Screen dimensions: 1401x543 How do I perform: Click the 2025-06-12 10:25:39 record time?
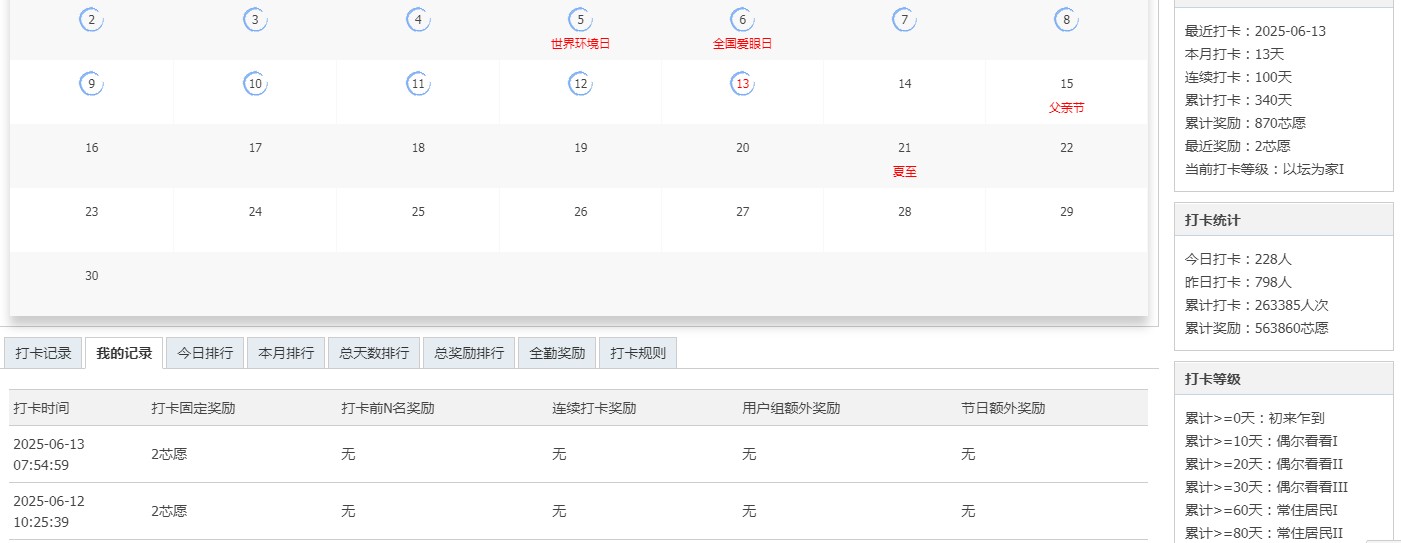(49, 510)
